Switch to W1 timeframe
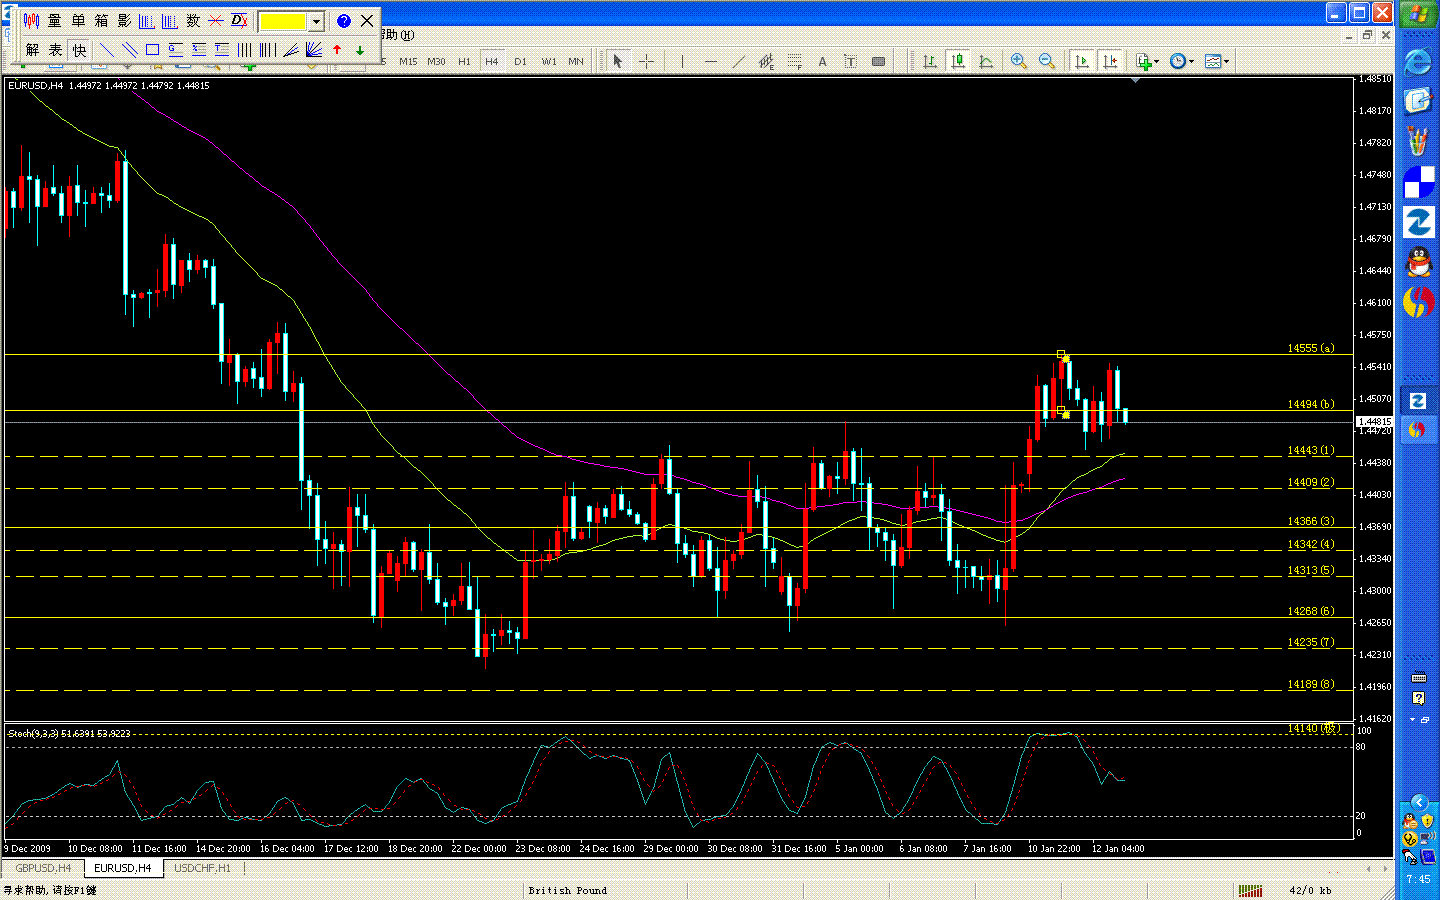 (x=549, y=62)
